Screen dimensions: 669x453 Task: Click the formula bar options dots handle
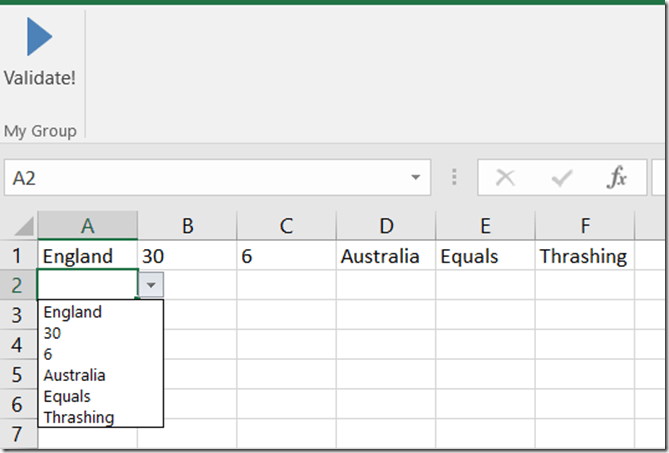[x=456, y=179]
